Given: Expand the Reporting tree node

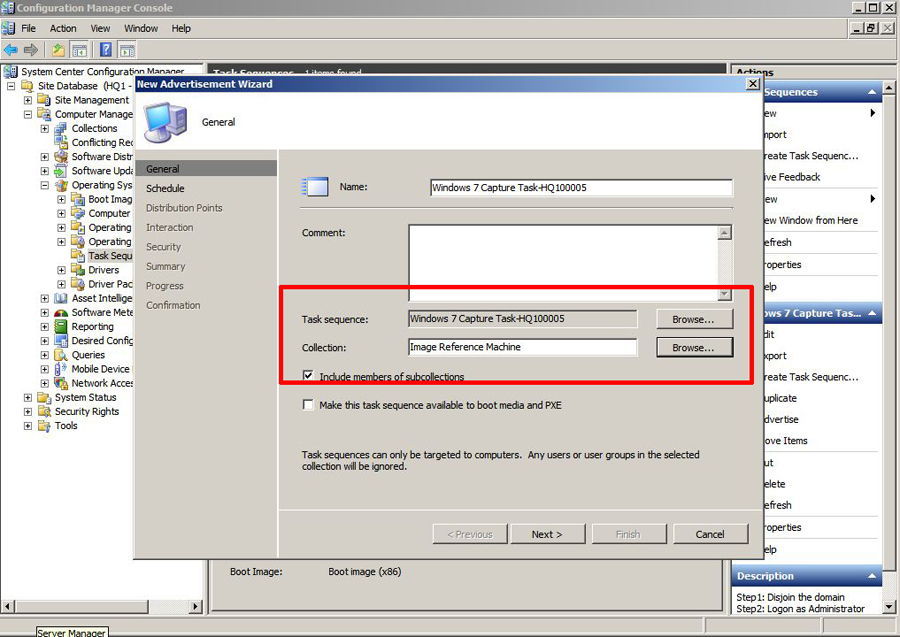Looking at the screenshot, I should coord(45,327).
